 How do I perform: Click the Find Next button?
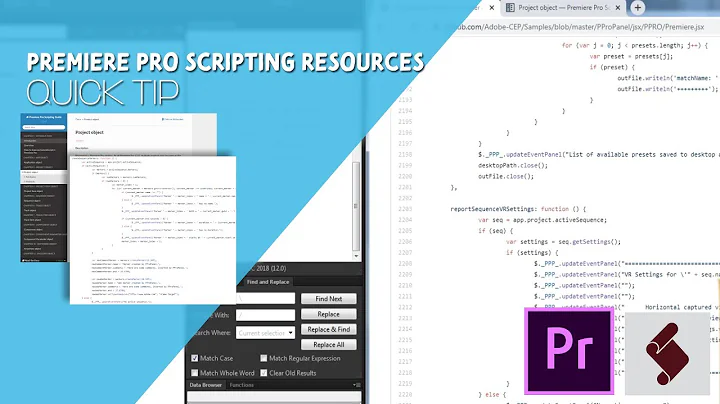[329, 298]
